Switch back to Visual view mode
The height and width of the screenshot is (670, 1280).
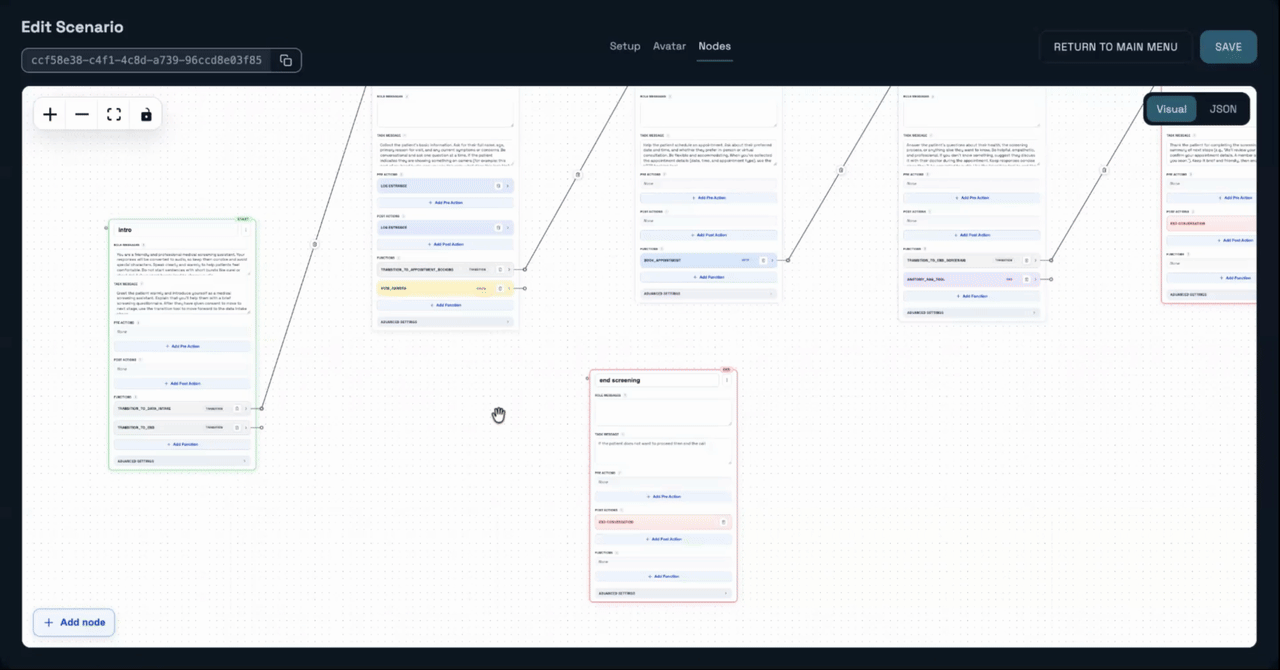(1171, 109)
